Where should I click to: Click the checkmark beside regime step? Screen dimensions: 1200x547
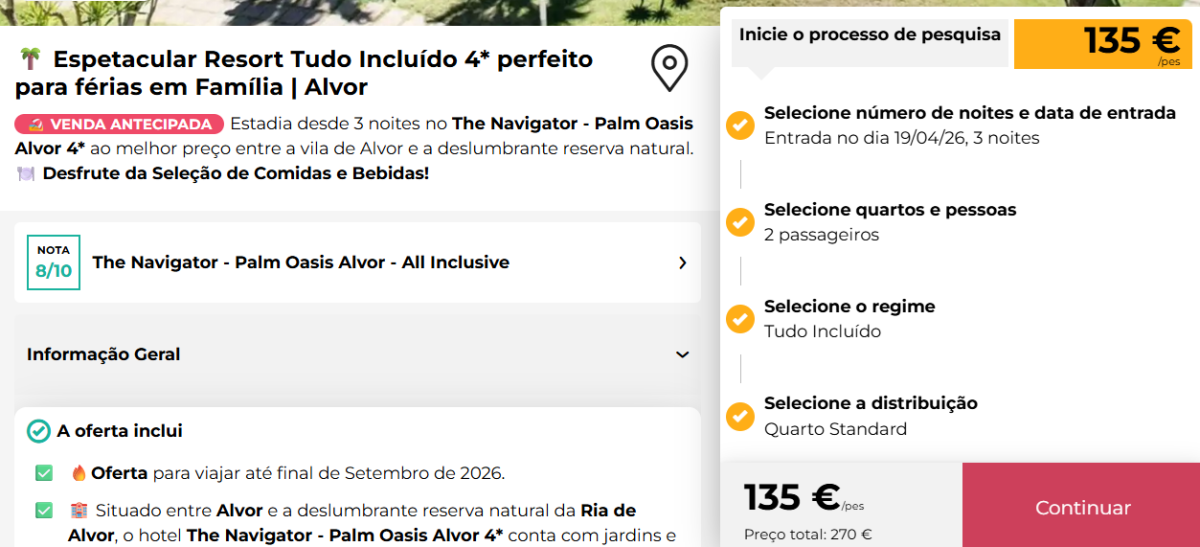point(740,319)
